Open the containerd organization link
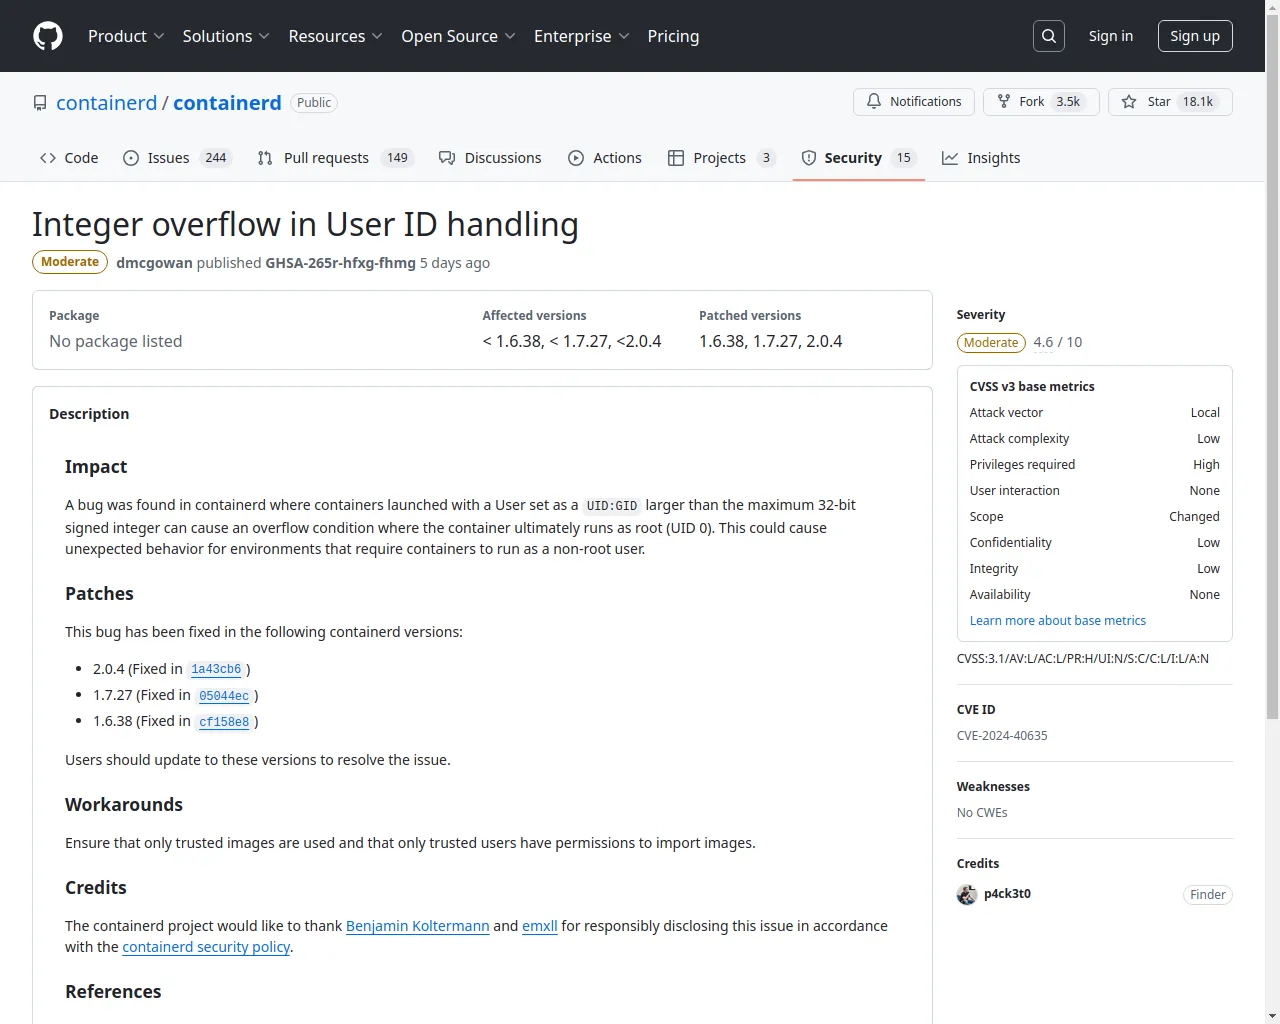Viewport: 1280px width, 1024px height. point(107,103)
